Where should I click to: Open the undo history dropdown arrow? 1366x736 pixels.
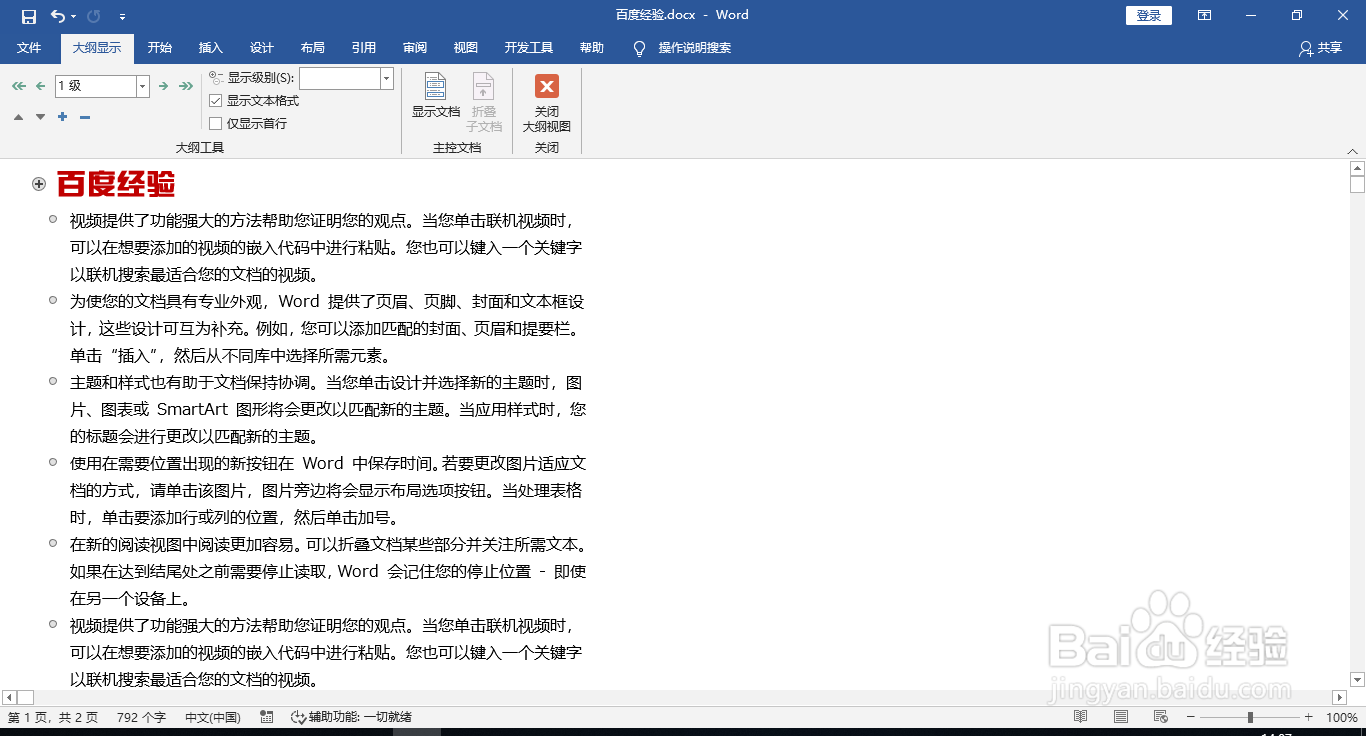(x=74, y=16)
